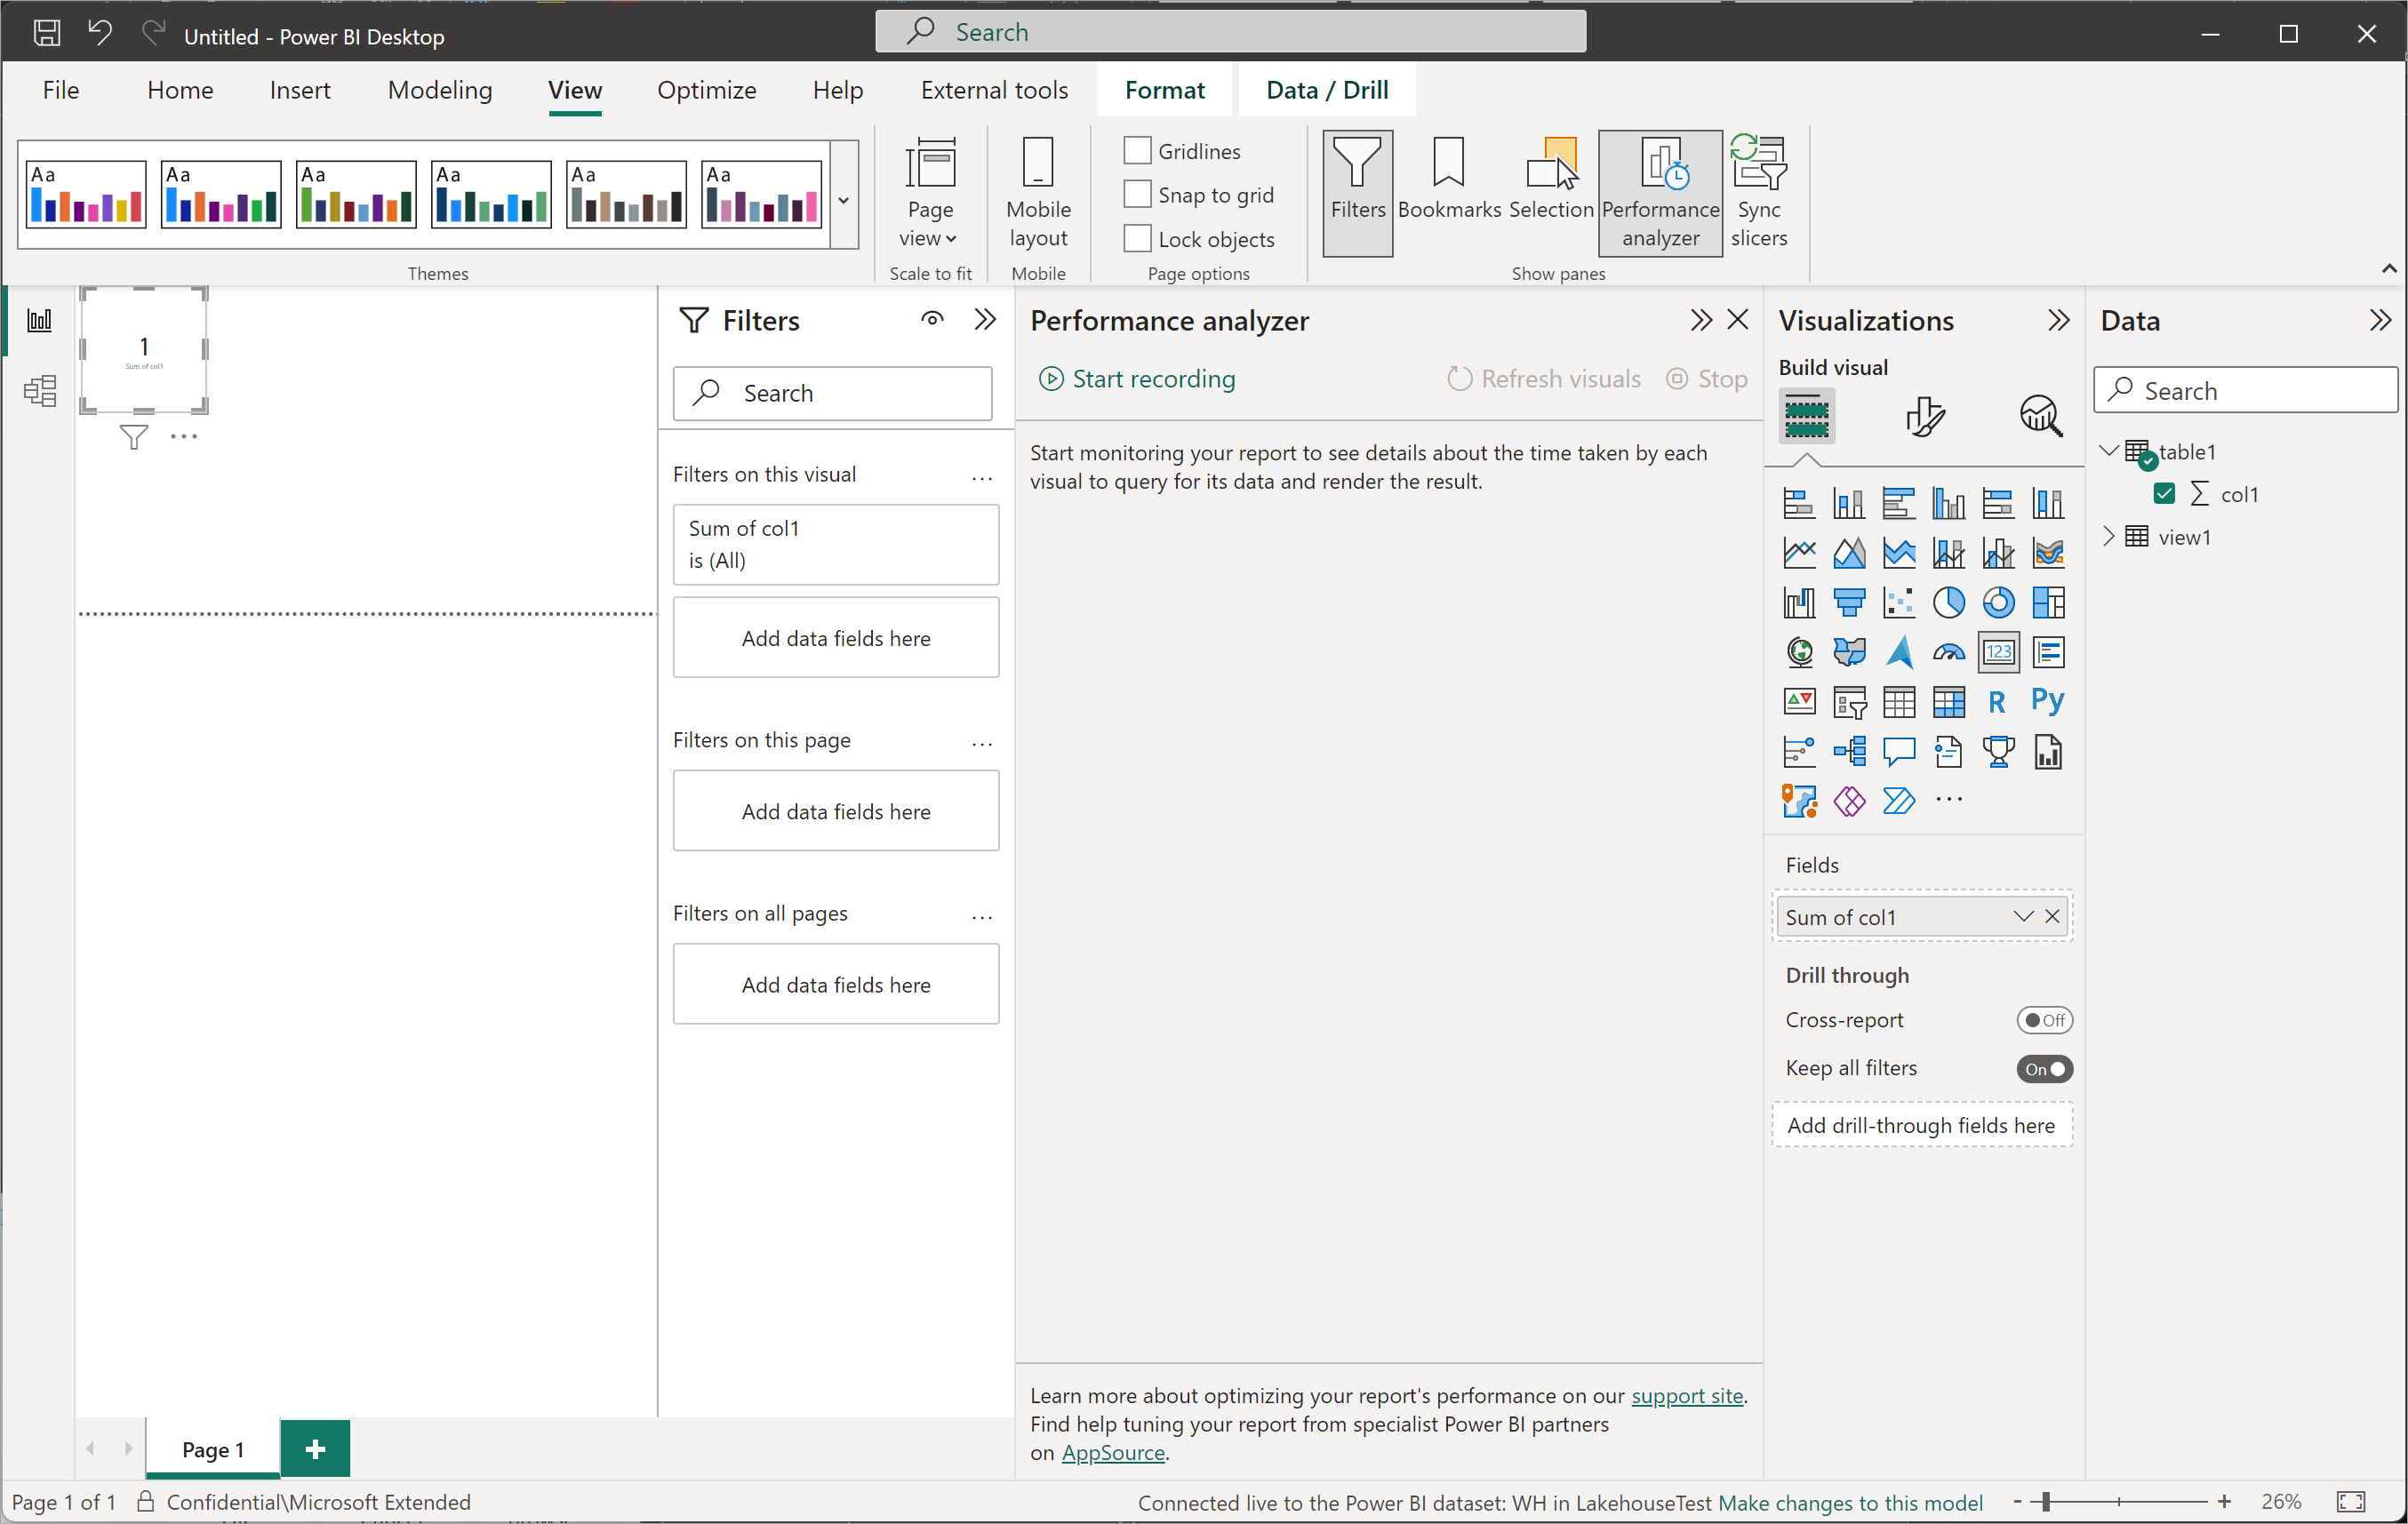Toggle Cross-report drill through off
Image resolution: width=2408 pixels, height=1524 pixels.
tap(2041, 1019)
